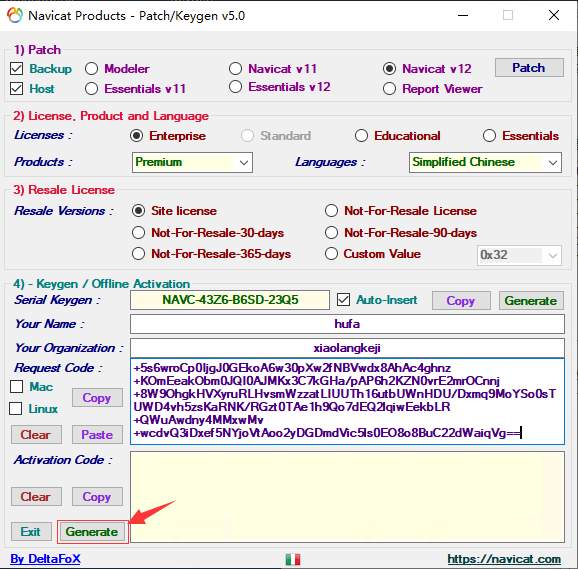Click the Exit button
Image resolution: width=578 pixels, height=569 pixels.
click(31, 531)
